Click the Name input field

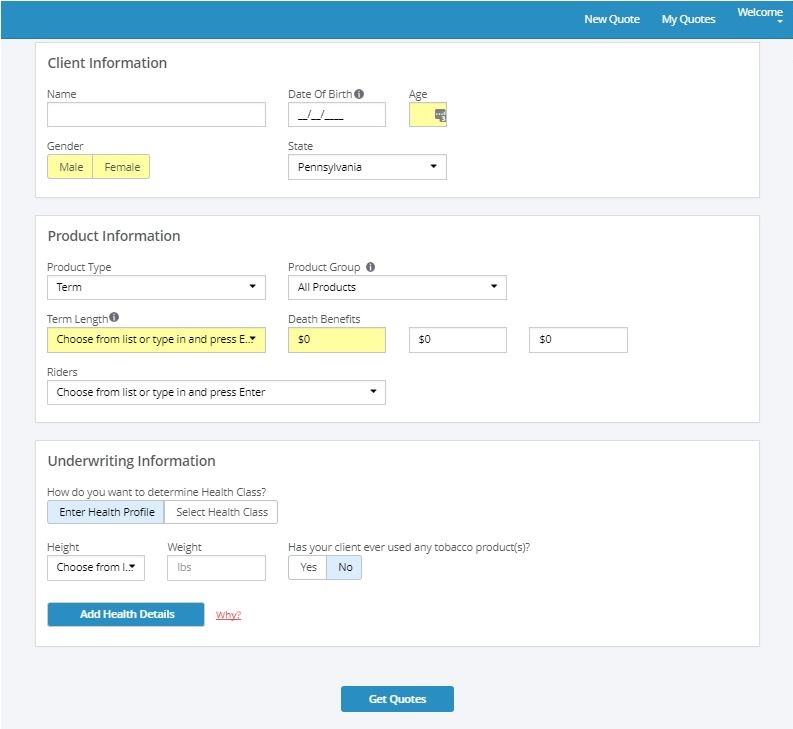pyautogui.click(x=156, y=115)
